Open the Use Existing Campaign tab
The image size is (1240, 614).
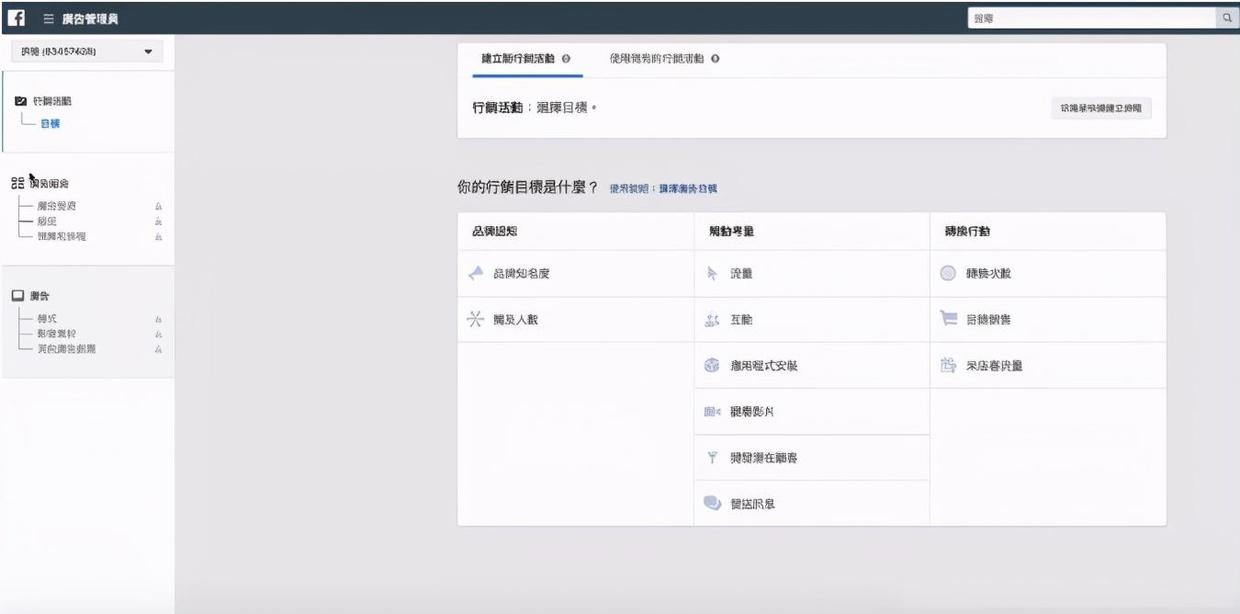pos(655,58)
